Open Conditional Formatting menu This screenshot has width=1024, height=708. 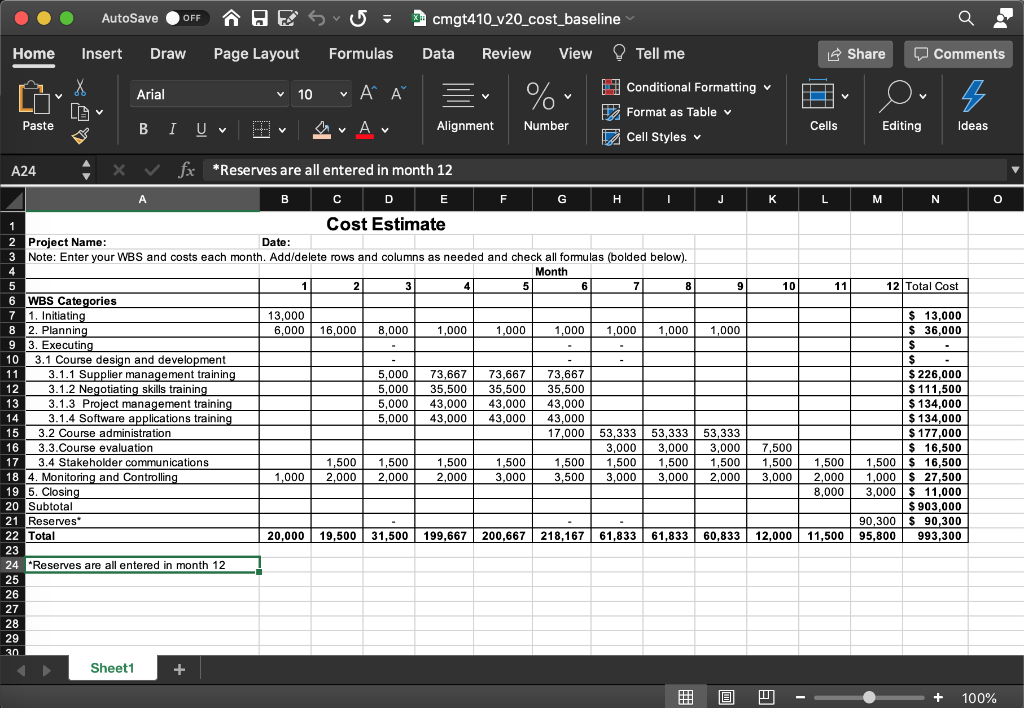(686, 87)
